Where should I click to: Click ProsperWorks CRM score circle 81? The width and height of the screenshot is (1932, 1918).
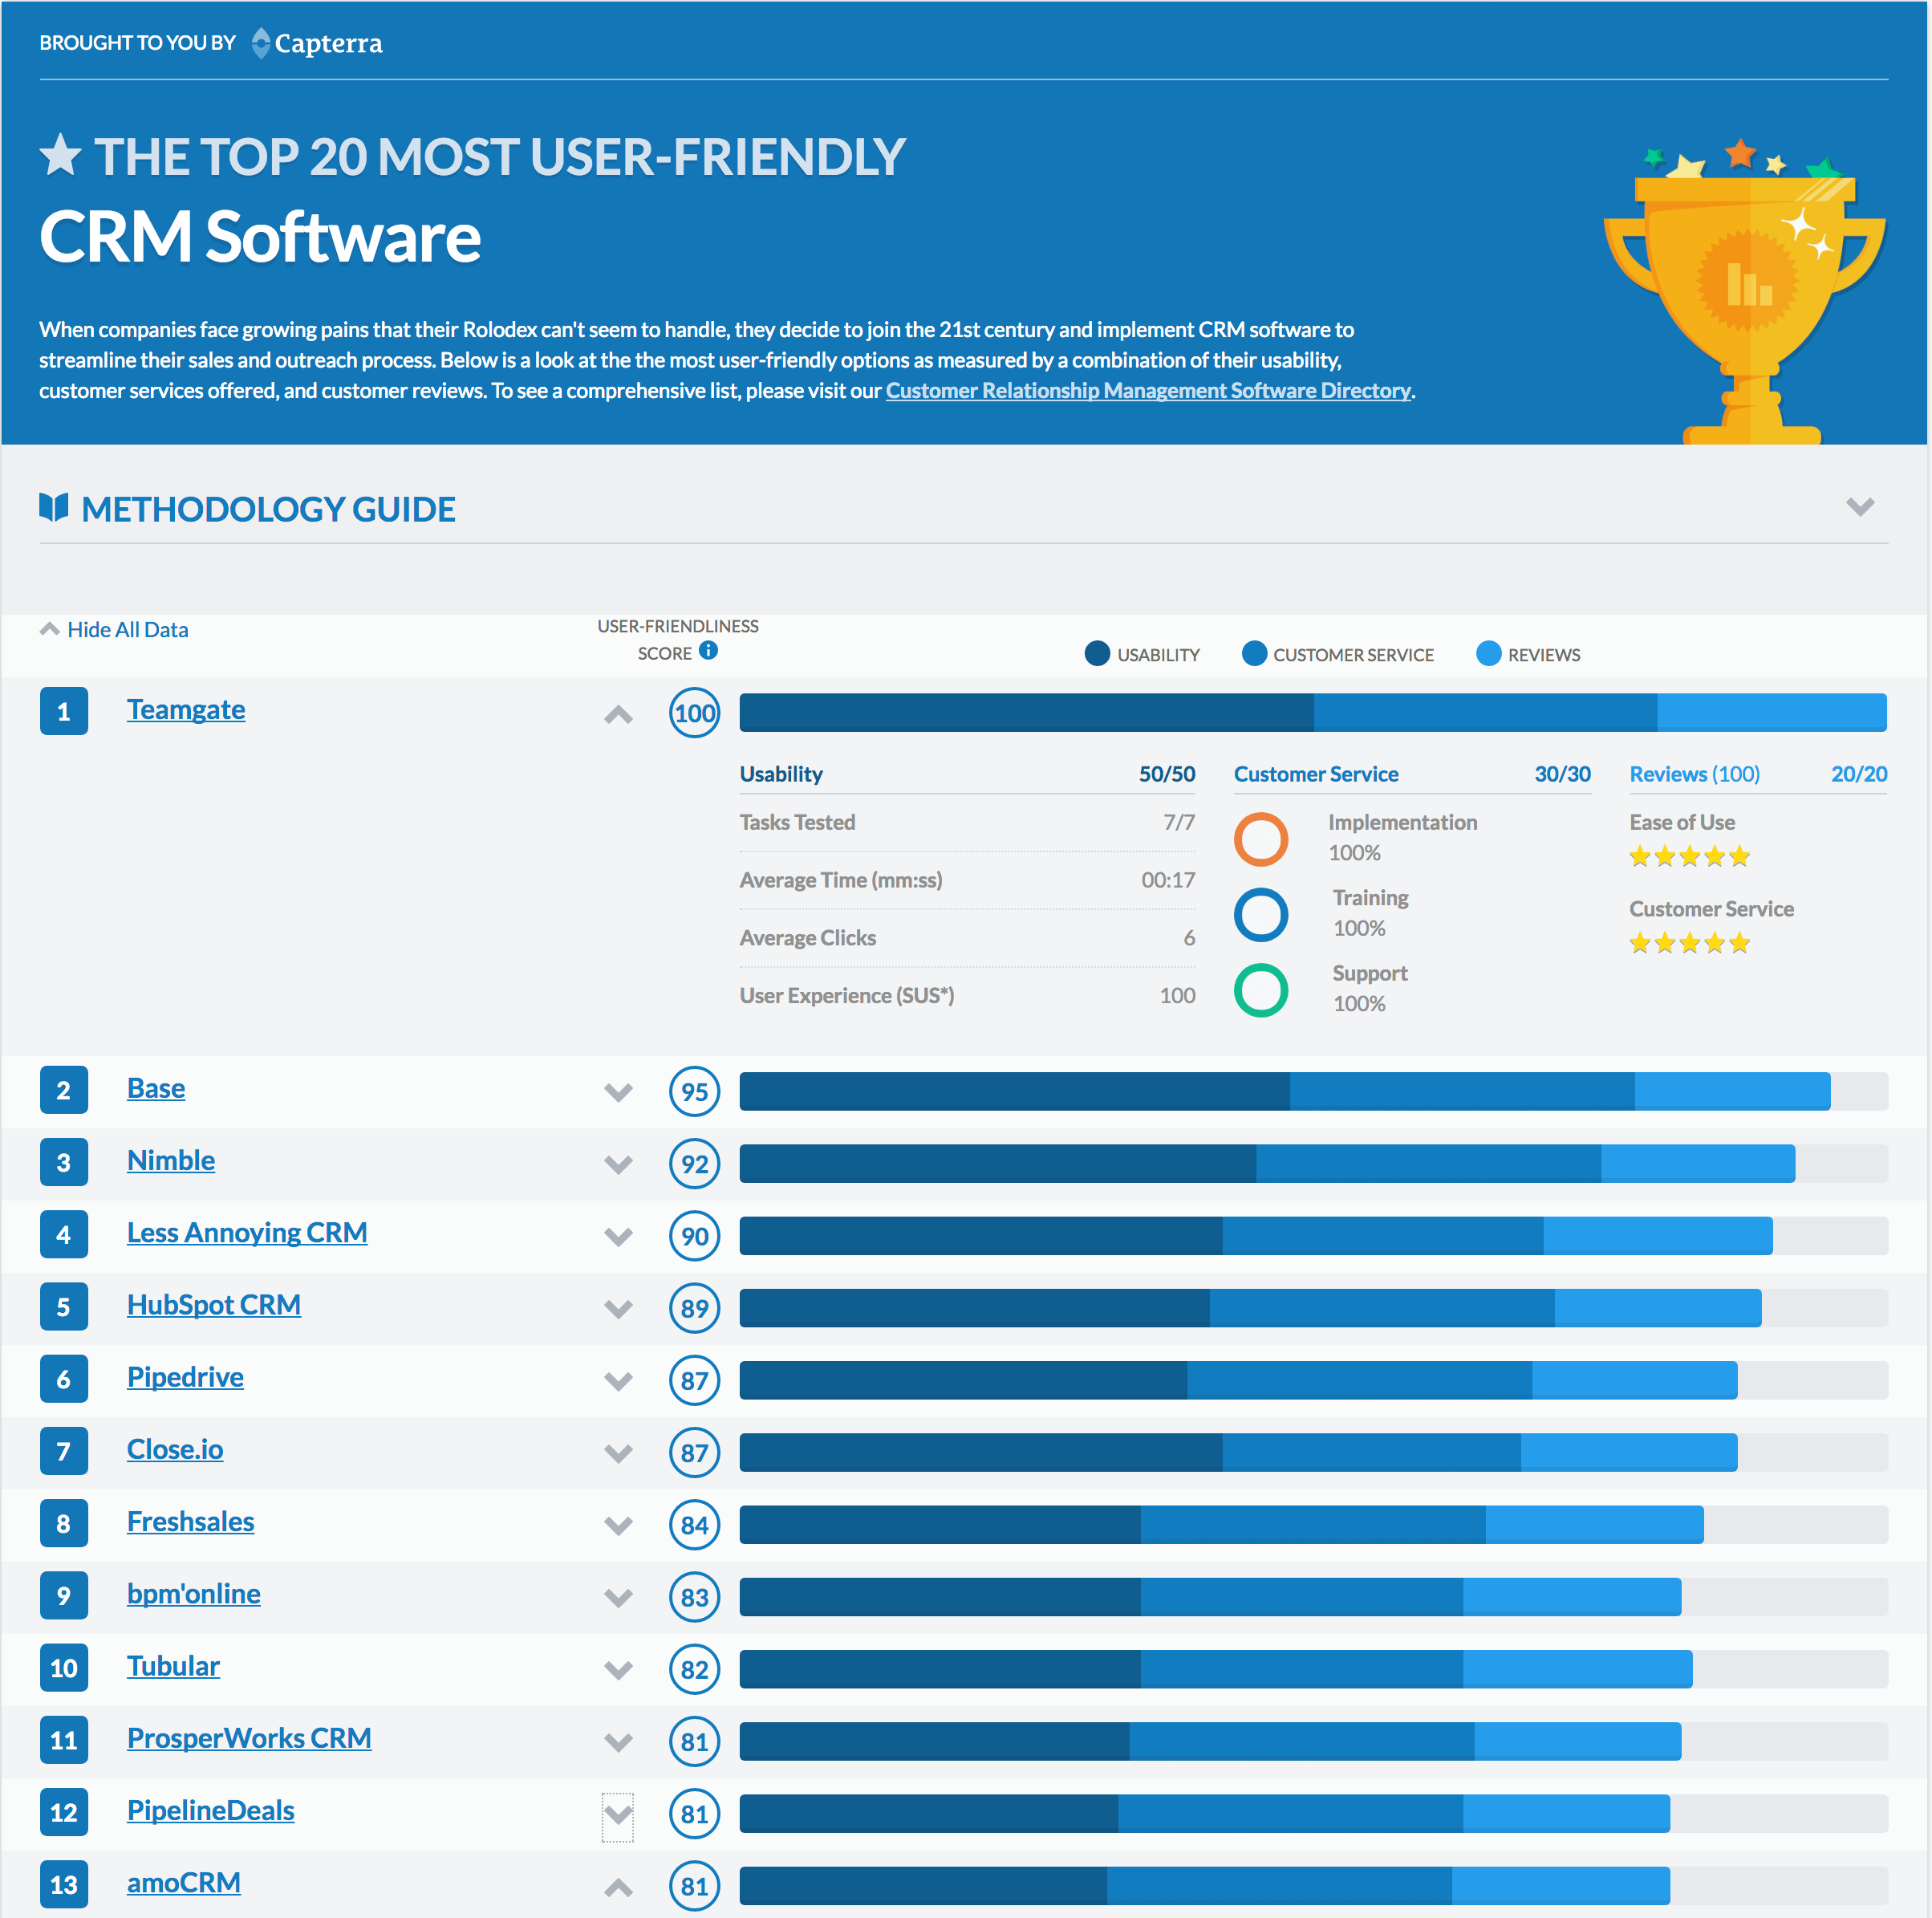694,1741
